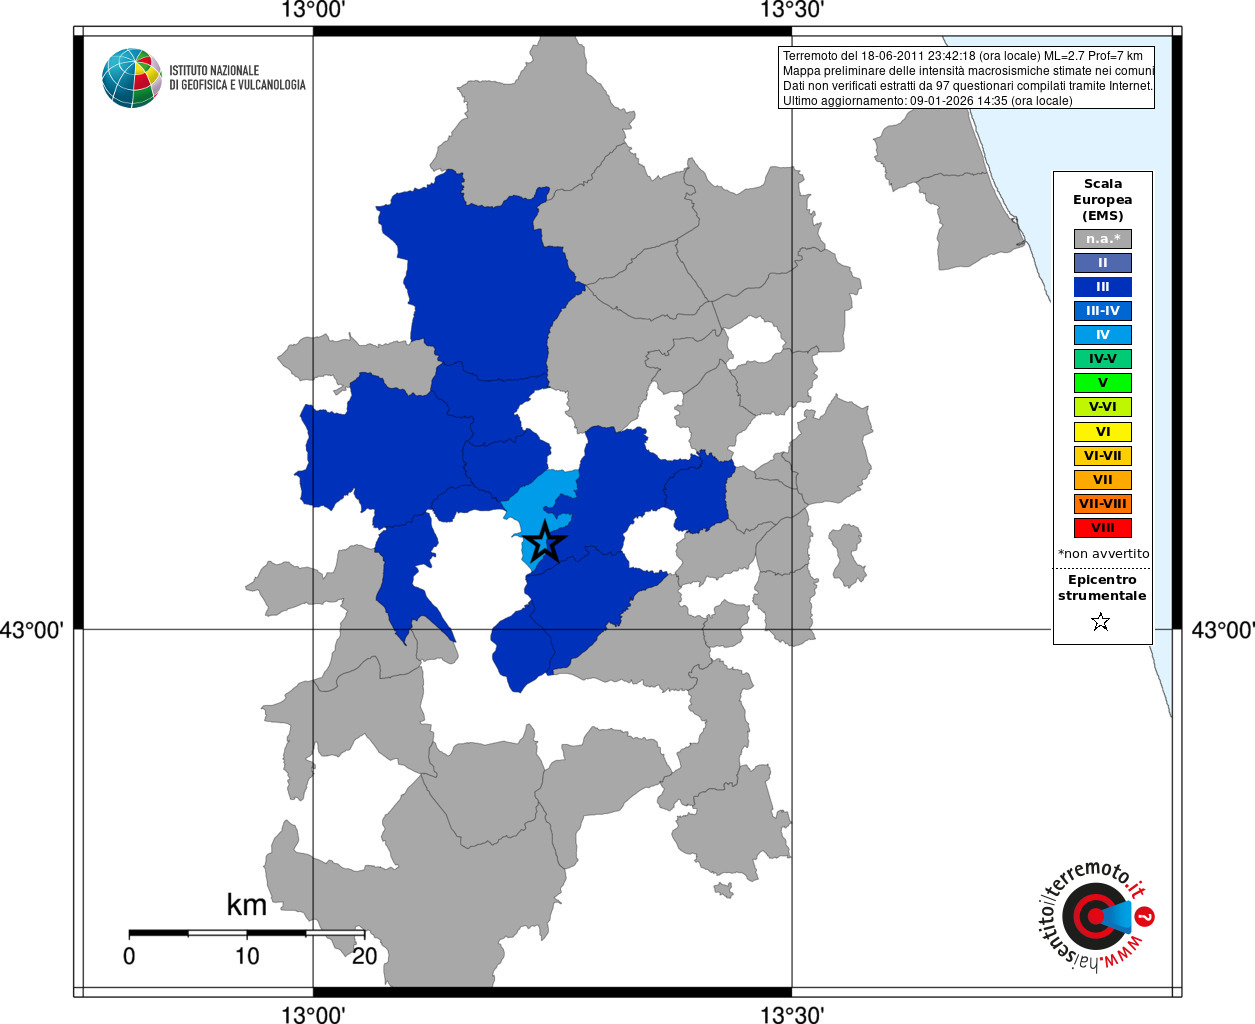Select the III-IV legend swatch
This screenshot has width=1255, height=1024.
(1103, 311)
